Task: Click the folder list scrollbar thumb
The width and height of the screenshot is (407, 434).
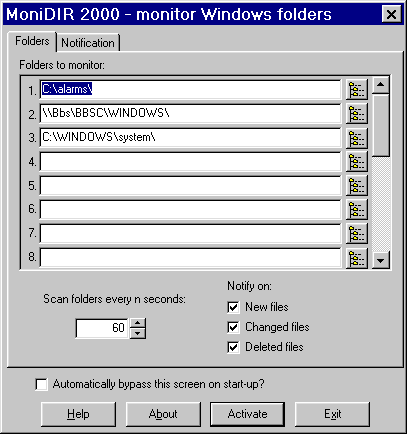Action: pos(380,125)
